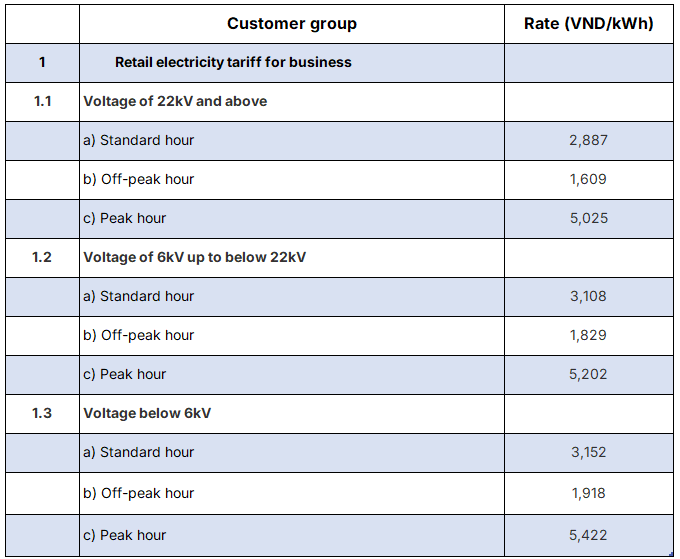Screen dimensions: 680x559
Task: Click the 2,887 rate value
Action: point(588,140)
